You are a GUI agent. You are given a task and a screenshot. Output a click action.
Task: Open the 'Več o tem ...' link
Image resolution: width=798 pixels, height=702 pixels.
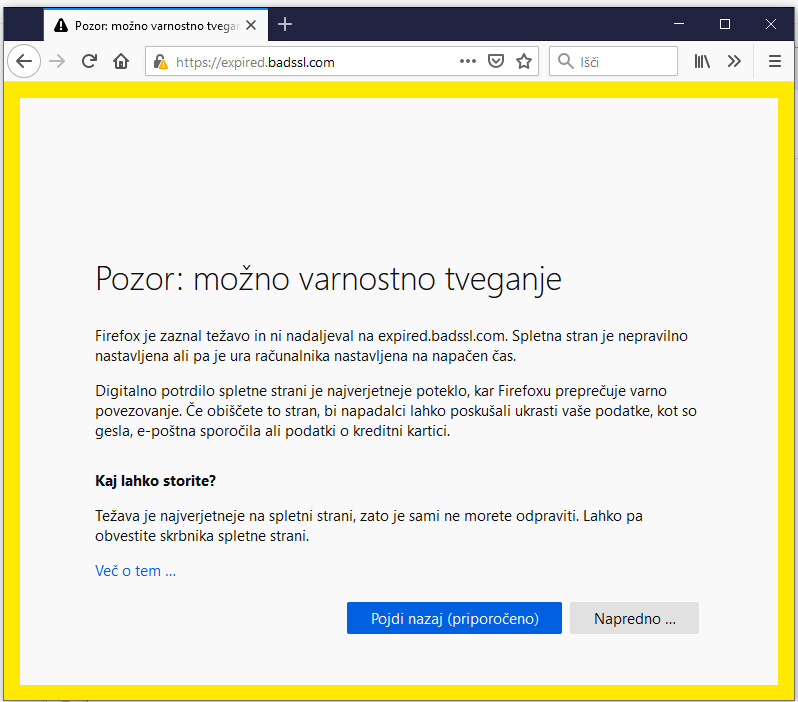tap(135, 571)
